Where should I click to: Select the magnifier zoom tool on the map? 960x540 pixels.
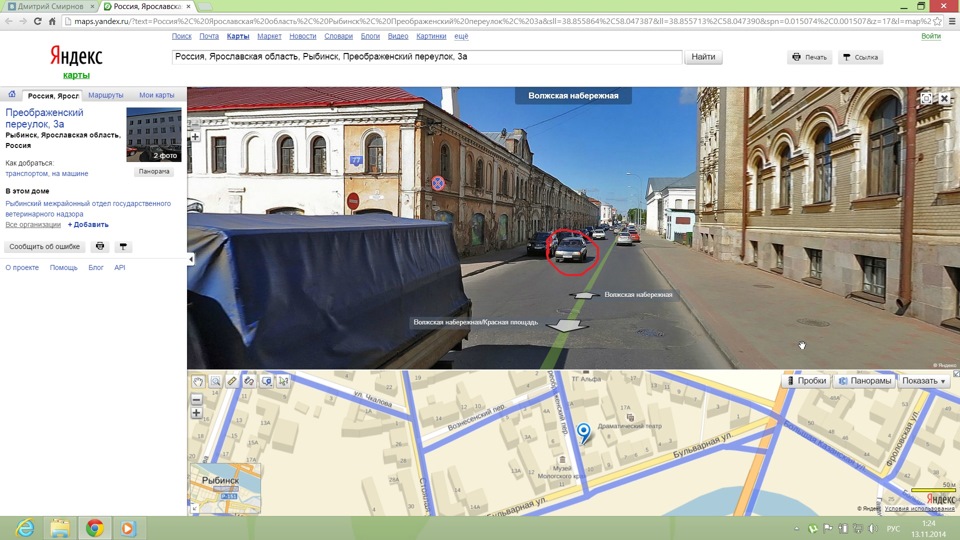(x=215, y=381)
